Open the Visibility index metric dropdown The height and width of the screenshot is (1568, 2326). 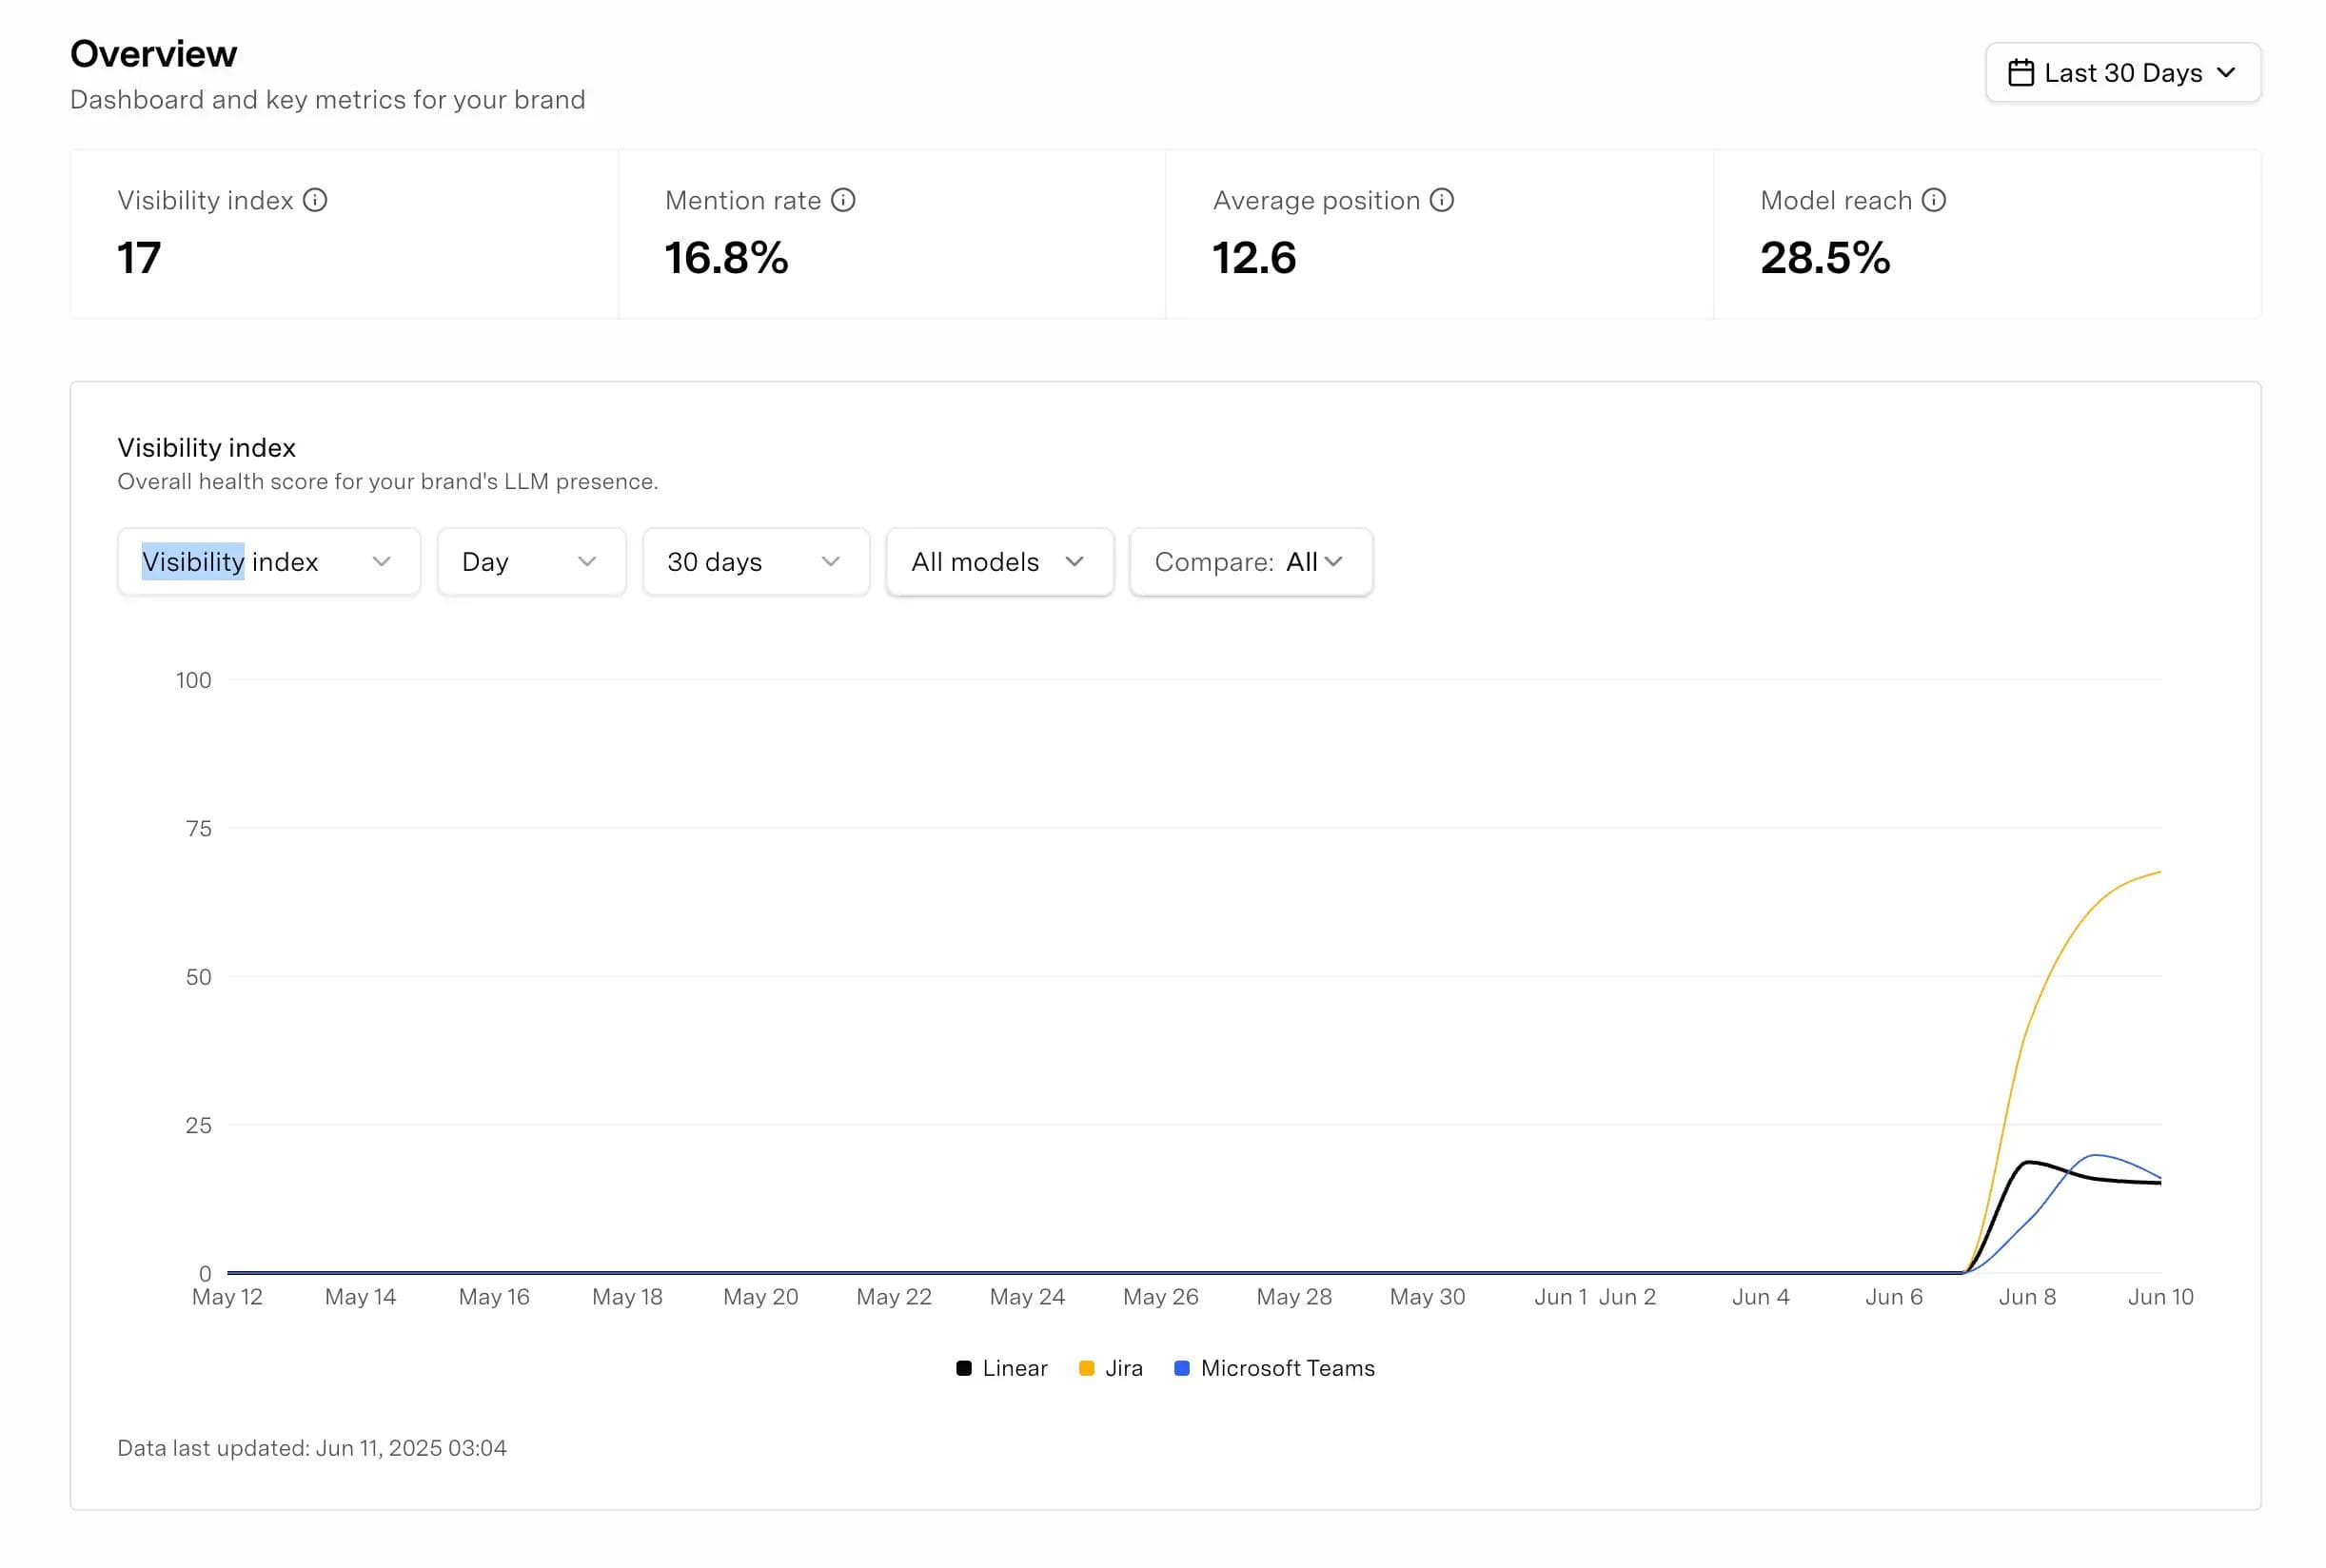[x=268, y=561]
